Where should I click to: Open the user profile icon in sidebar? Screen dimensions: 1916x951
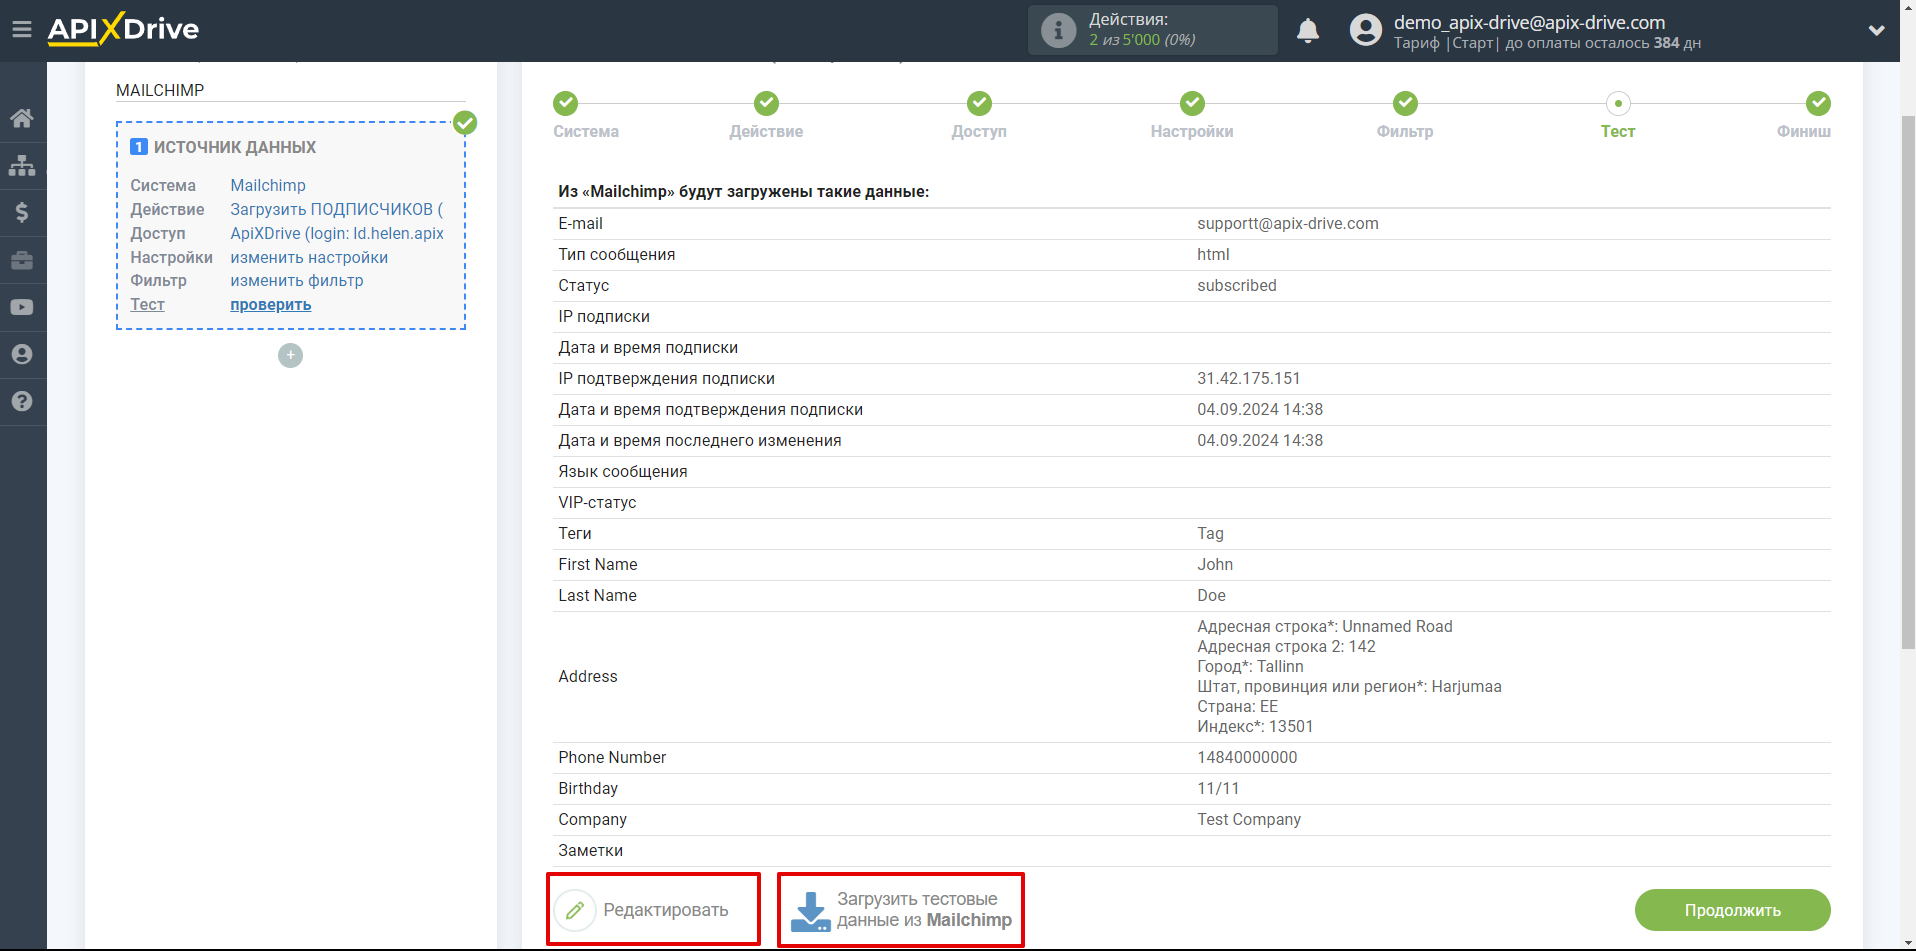(22, 354)
